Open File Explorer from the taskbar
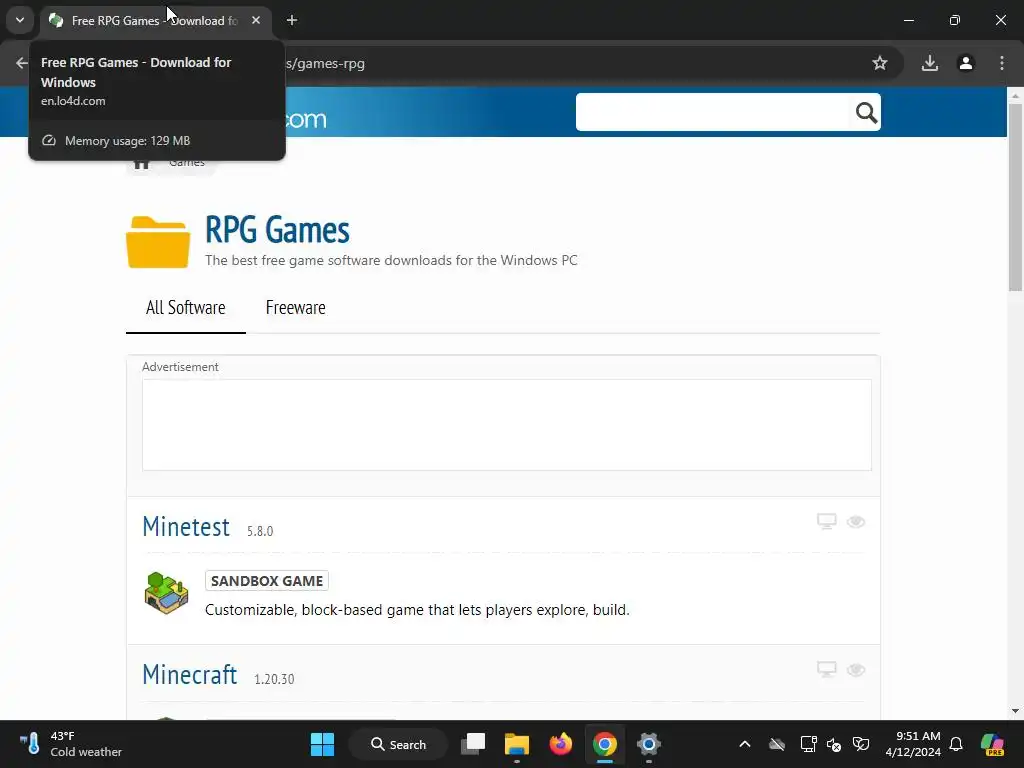 [x=517, y=744]
